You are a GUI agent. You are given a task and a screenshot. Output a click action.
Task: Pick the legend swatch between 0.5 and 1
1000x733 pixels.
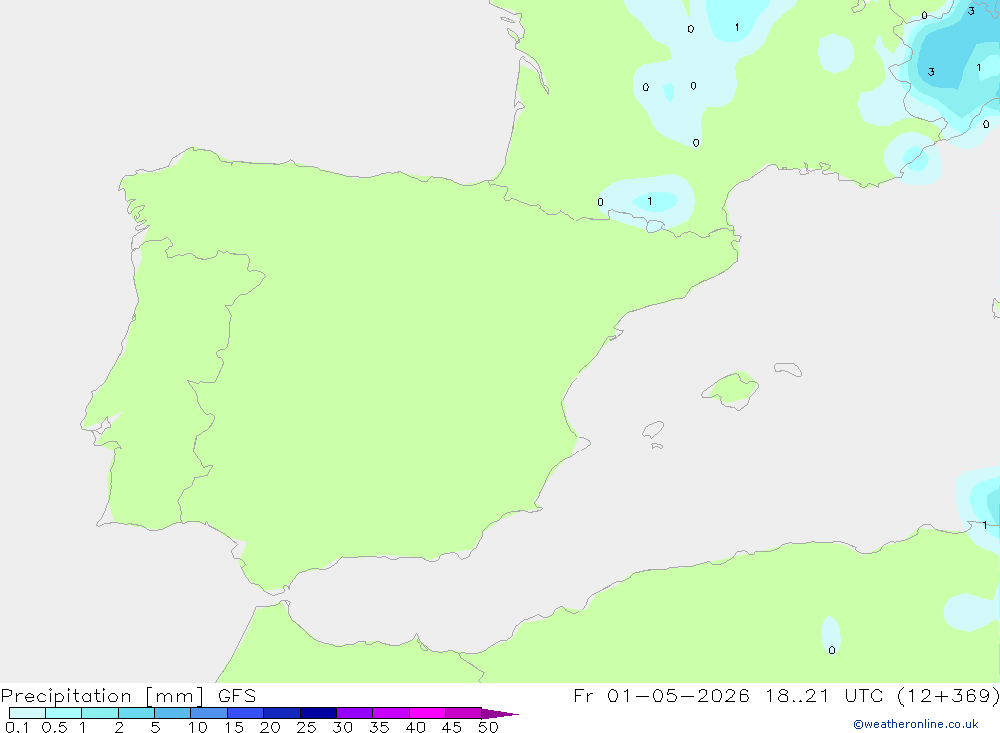click(64, 713)
